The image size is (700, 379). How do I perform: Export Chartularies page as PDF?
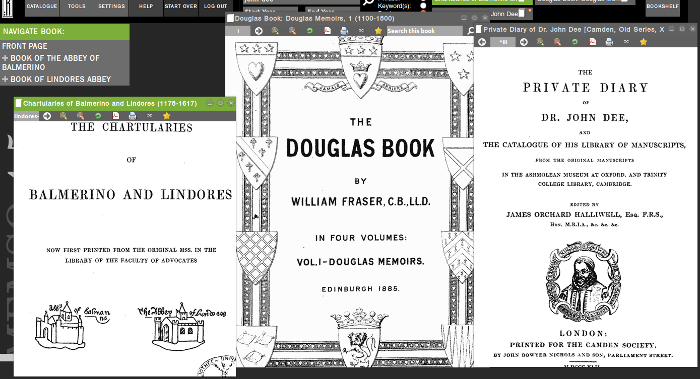[115, 116]
